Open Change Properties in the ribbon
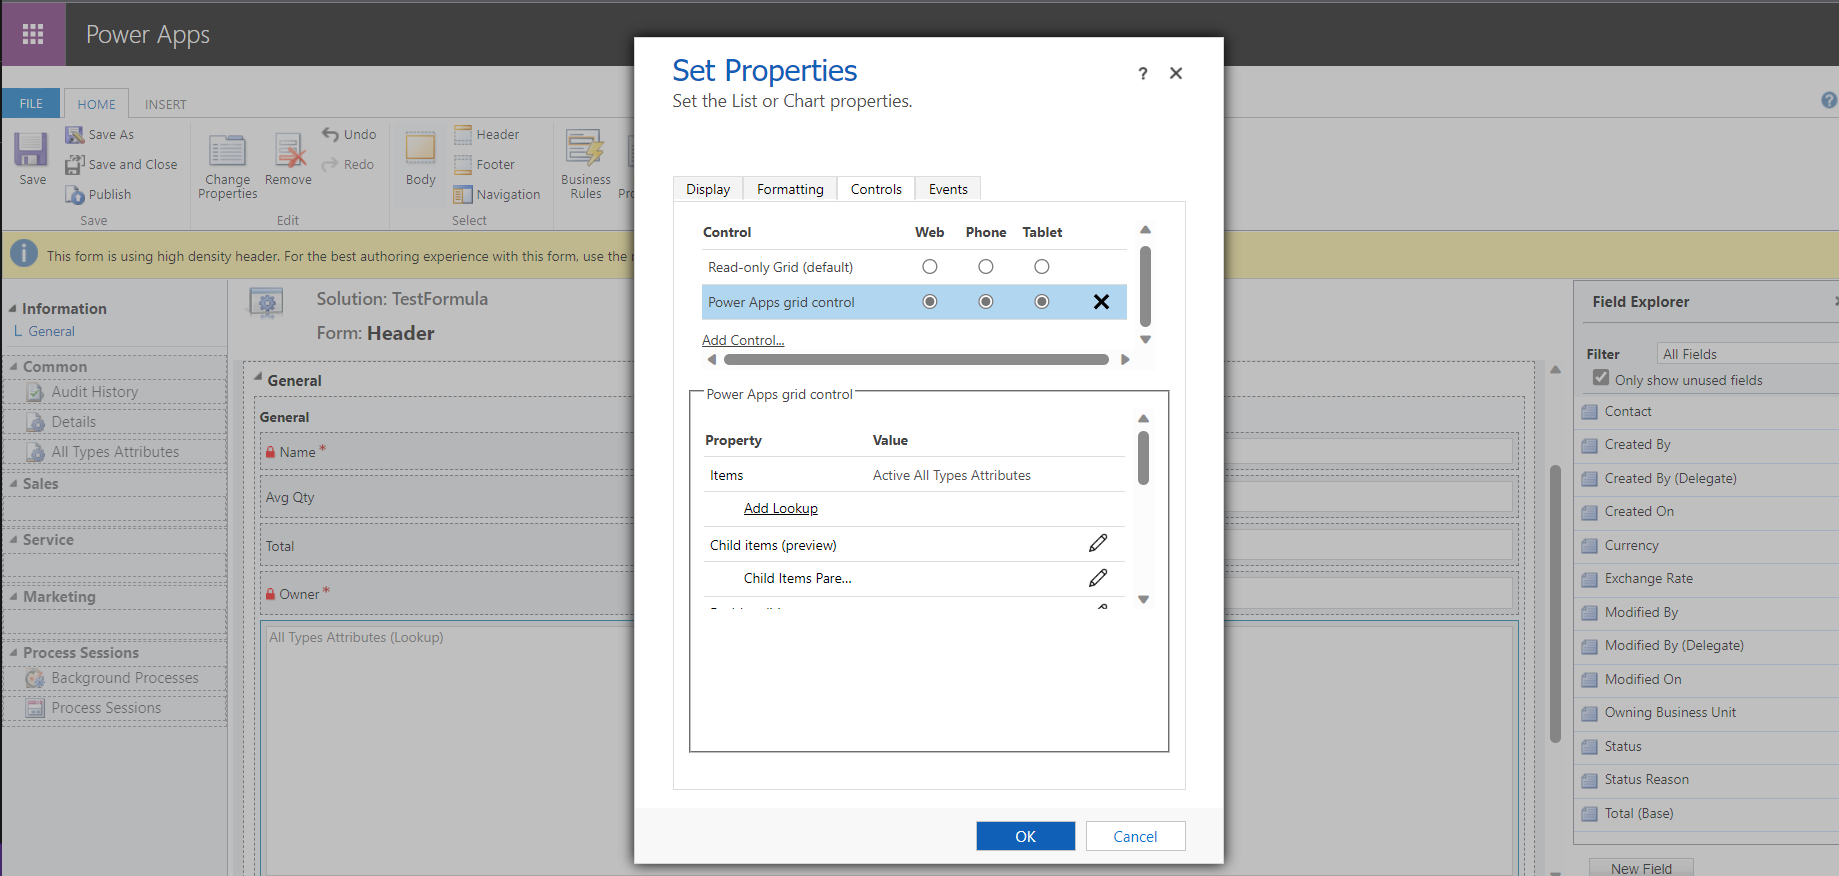Viewport: 1839px width, 876px height. coord(227,167)
